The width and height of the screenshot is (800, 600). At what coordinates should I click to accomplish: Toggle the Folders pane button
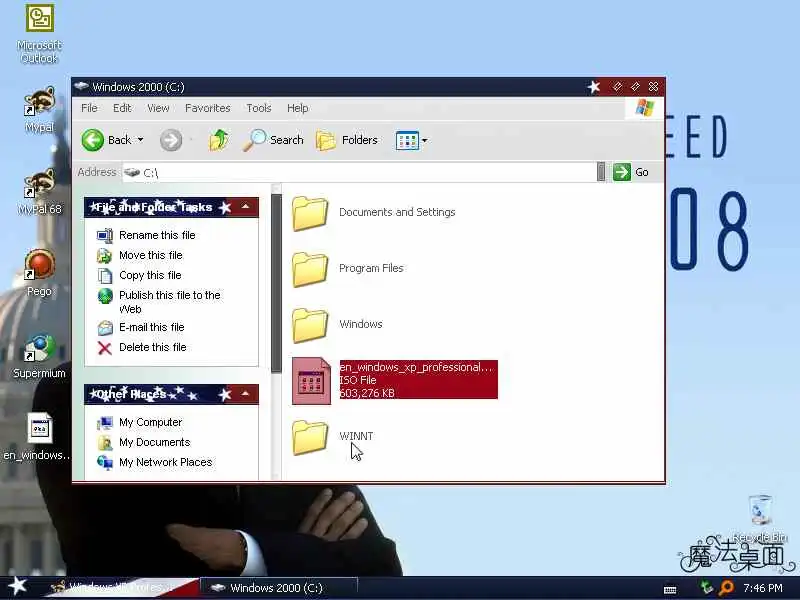coord(347,140)
